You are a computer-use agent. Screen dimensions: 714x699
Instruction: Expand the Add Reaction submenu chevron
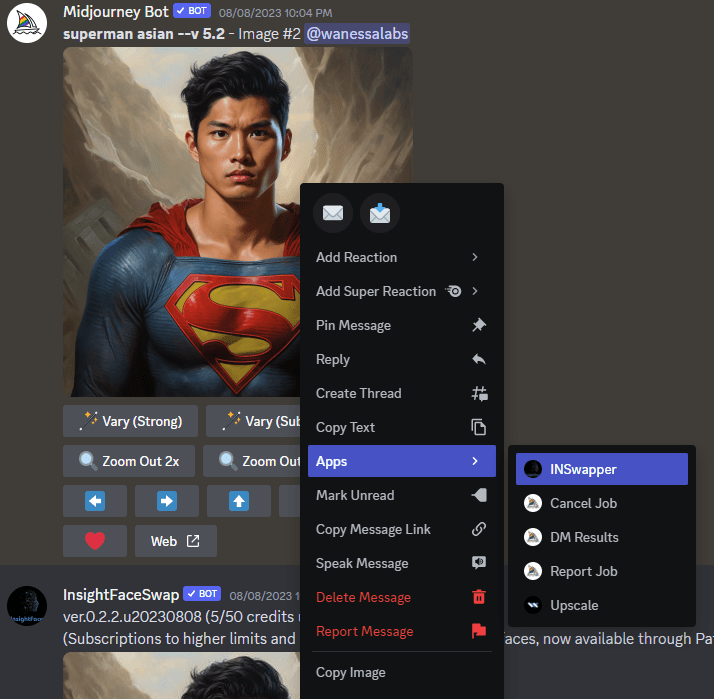click(x=475, y=257)
